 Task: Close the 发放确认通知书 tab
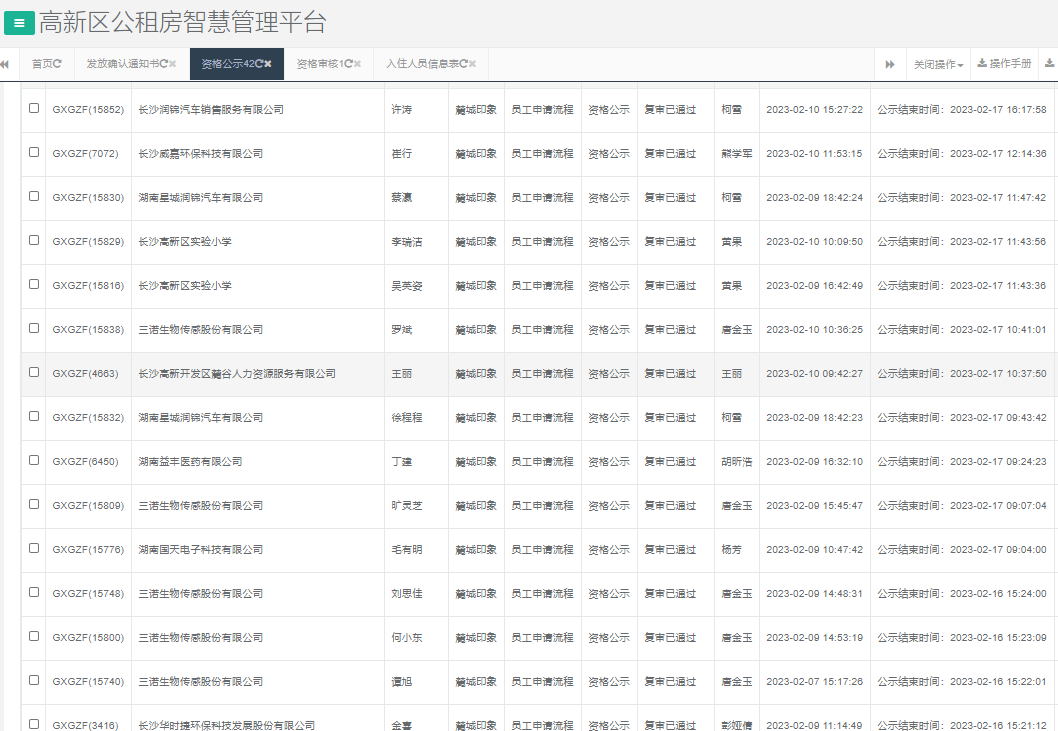[x=172, y=63]
